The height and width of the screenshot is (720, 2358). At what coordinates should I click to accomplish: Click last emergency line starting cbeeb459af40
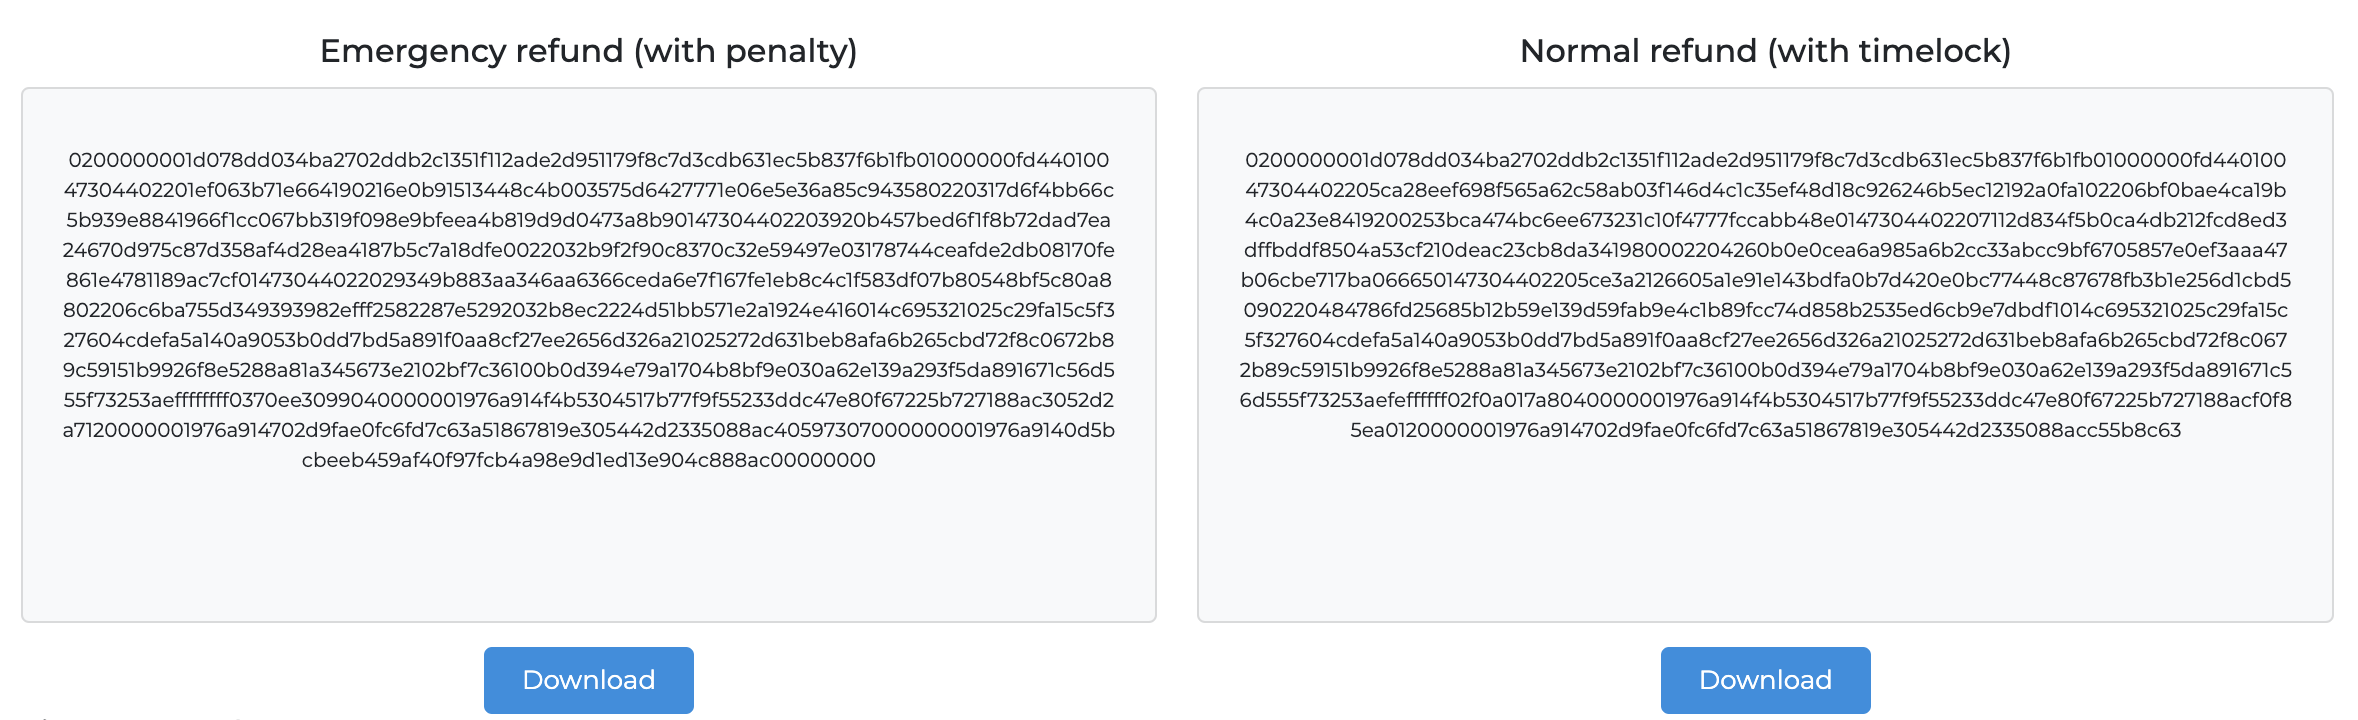(x=589, y=460)
